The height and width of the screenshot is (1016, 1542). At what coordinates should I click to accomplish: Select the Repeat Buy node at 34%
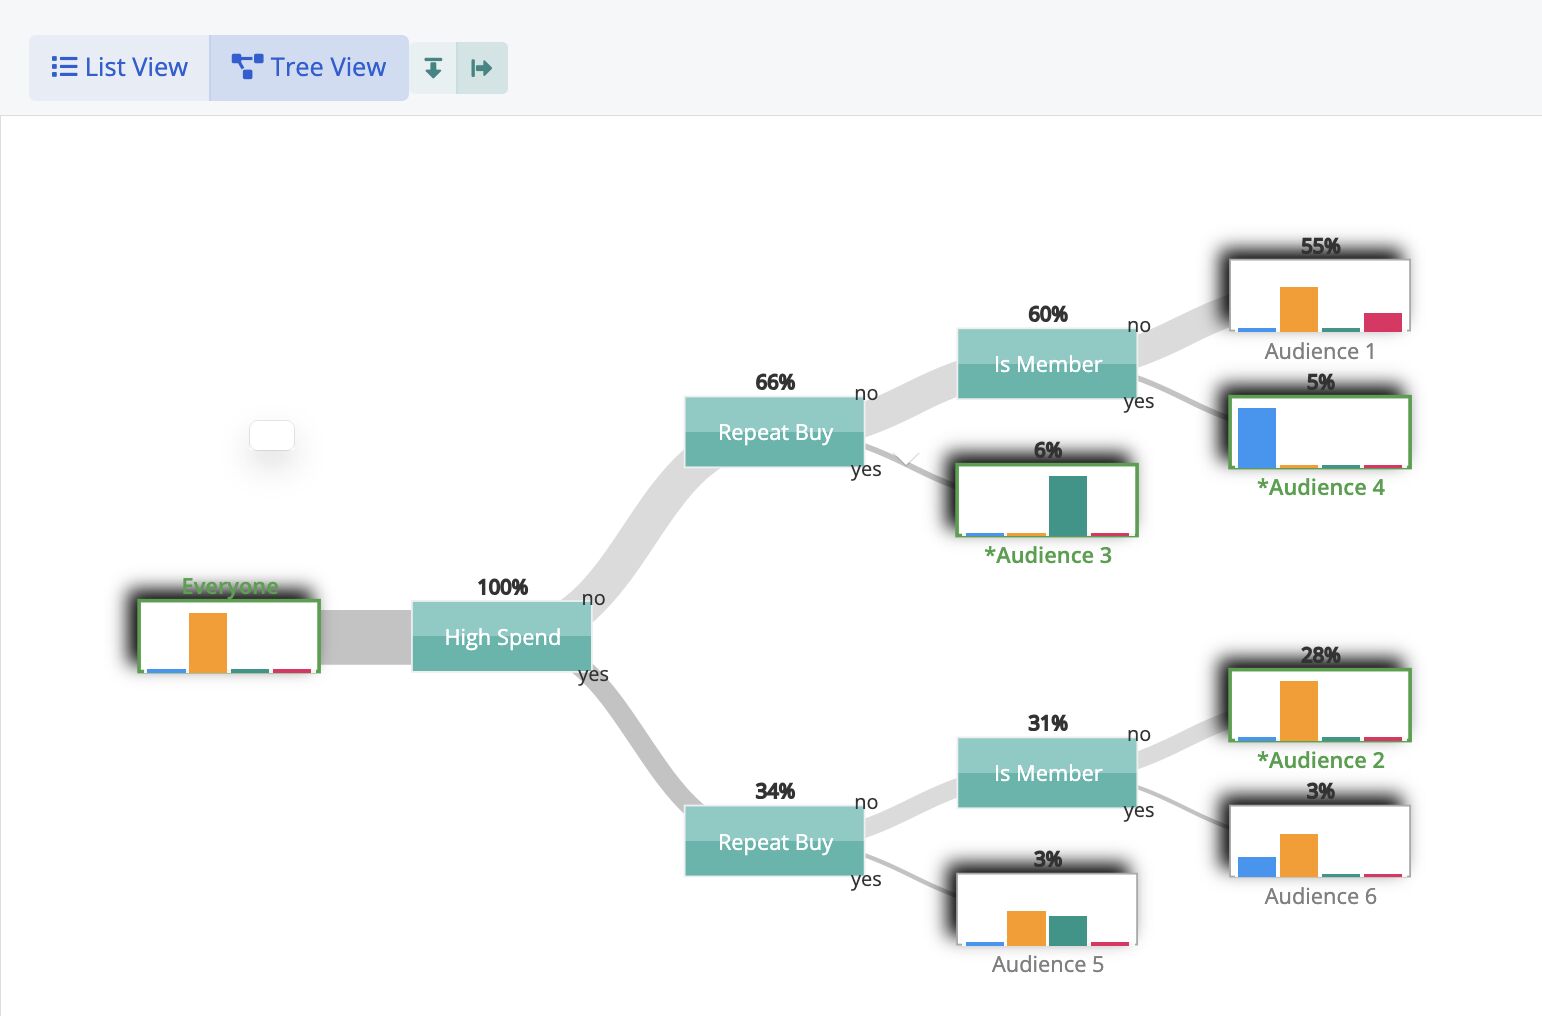coord(775,842)
